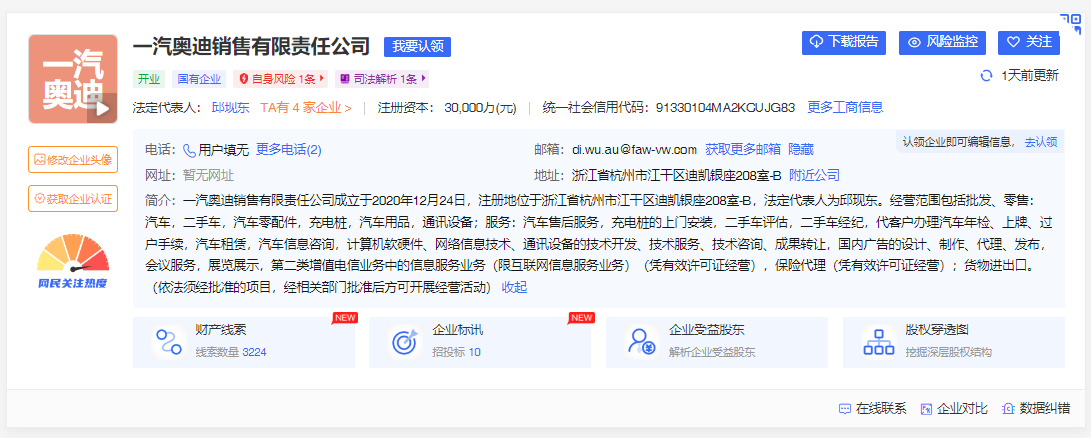Click the heart icon in 关注
1091x438 pixels.
(1013, 42)
